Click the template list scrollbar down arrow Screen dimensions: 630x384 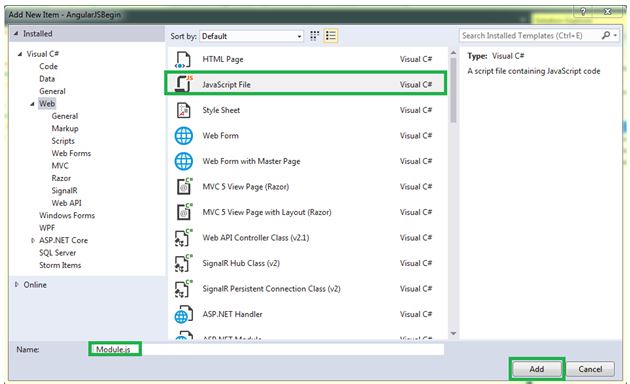tap(453, 333)
